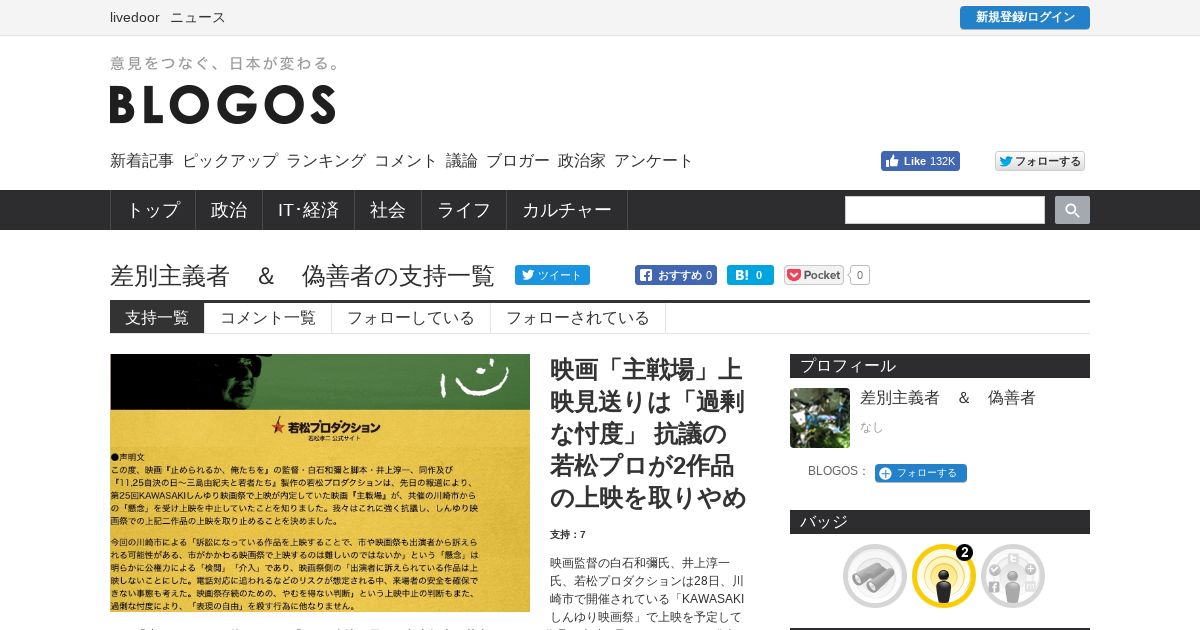This screenshot has height=630, width=1200.
Task: Open 議論 link
Action: tap(462, 161)
